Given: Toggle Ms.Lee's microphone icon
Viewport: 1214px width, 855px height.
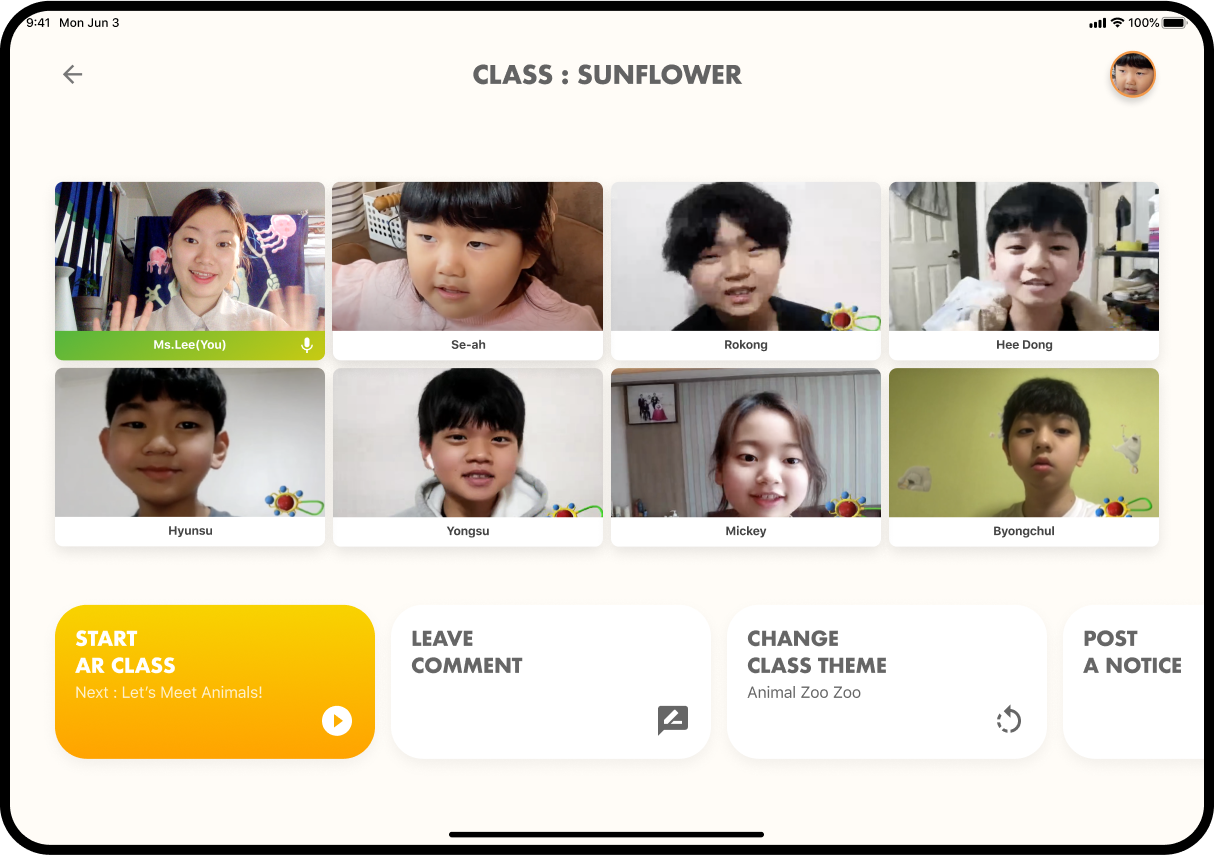Looking at the screenshot, I should click(307, 345).
